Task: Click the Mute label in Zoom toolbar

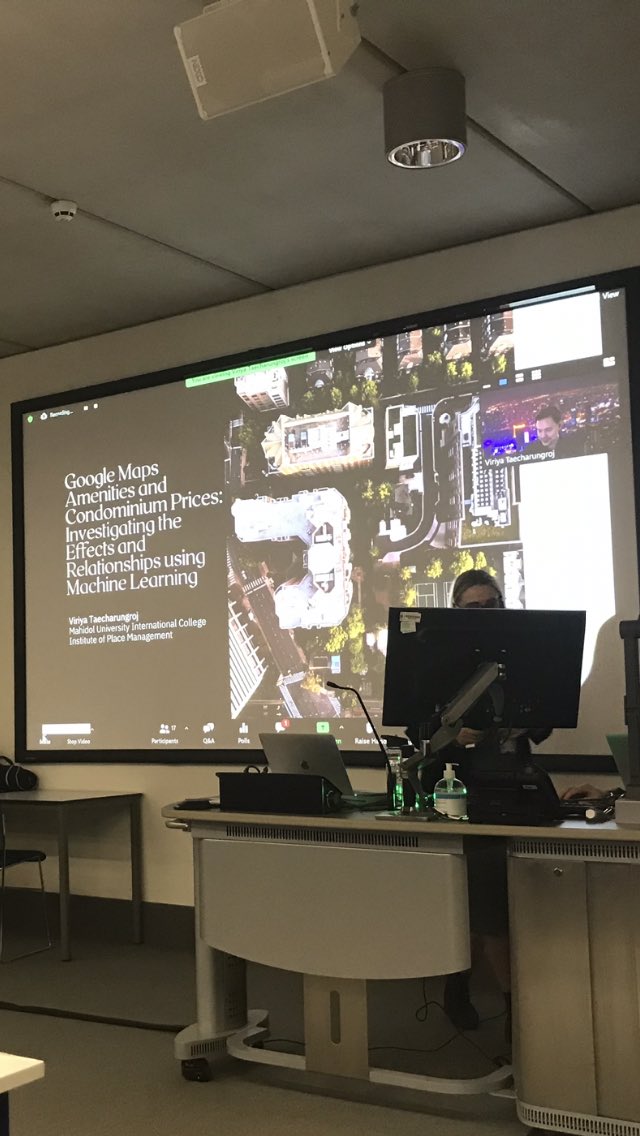Action: (45, 741)
